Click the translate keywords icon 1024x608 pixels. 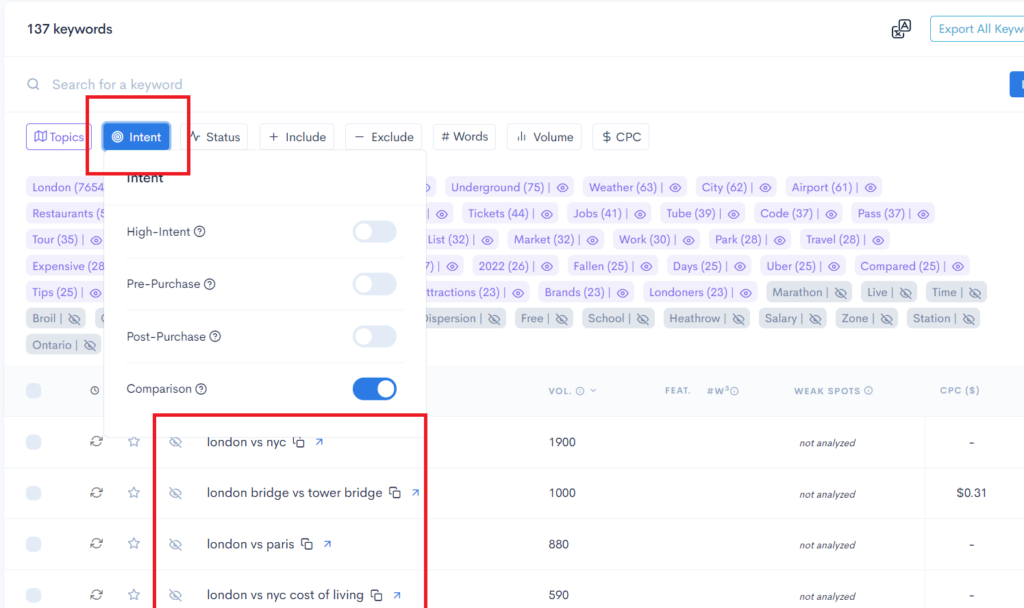click(900, 29)
